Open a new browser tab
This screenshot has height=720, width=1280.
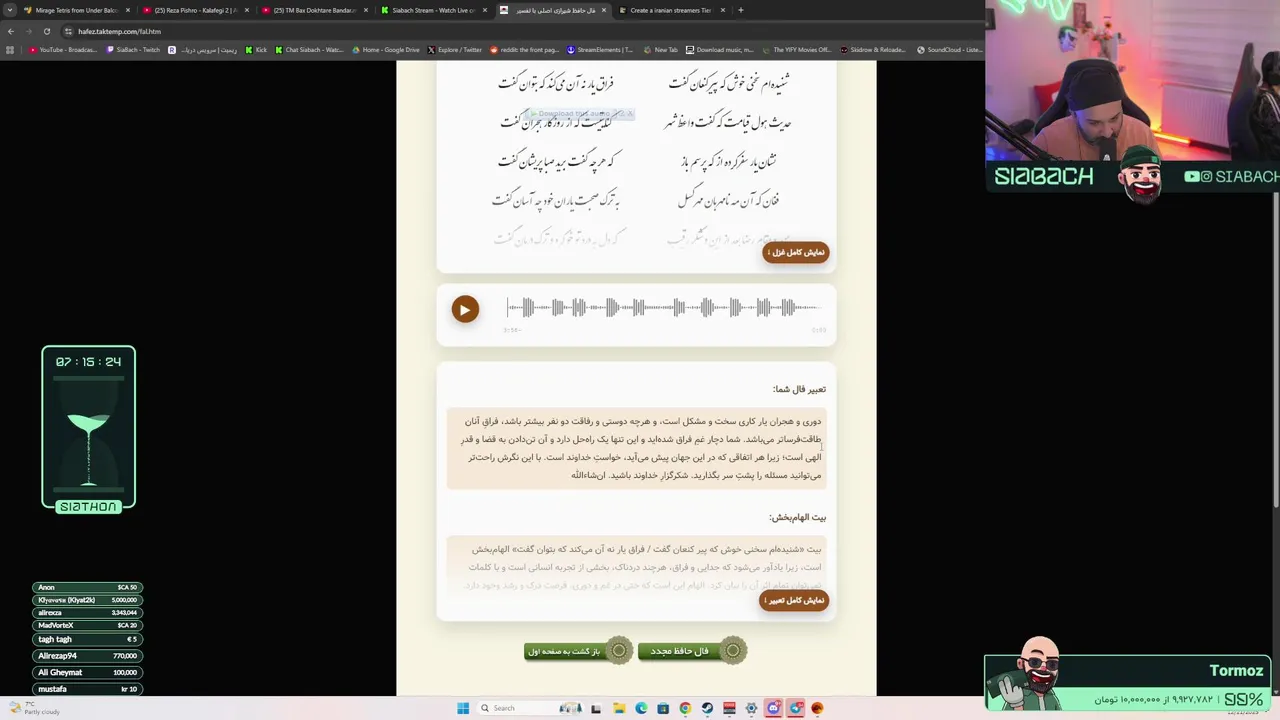pos(740,10)
